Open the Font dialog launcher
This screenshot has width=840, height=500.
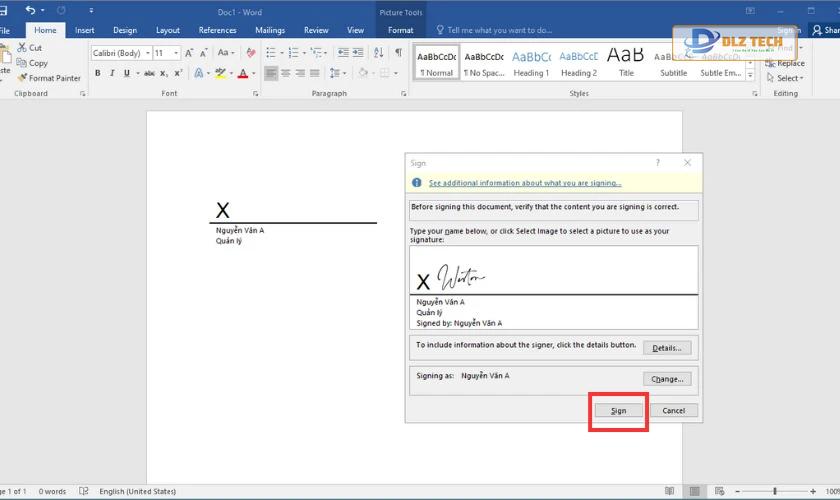[x=256, y=94]
